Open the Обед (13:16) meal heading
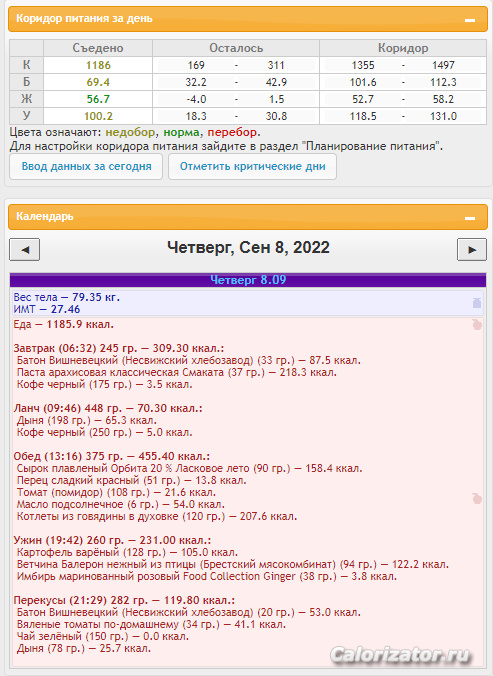 (x=112, y=456)
